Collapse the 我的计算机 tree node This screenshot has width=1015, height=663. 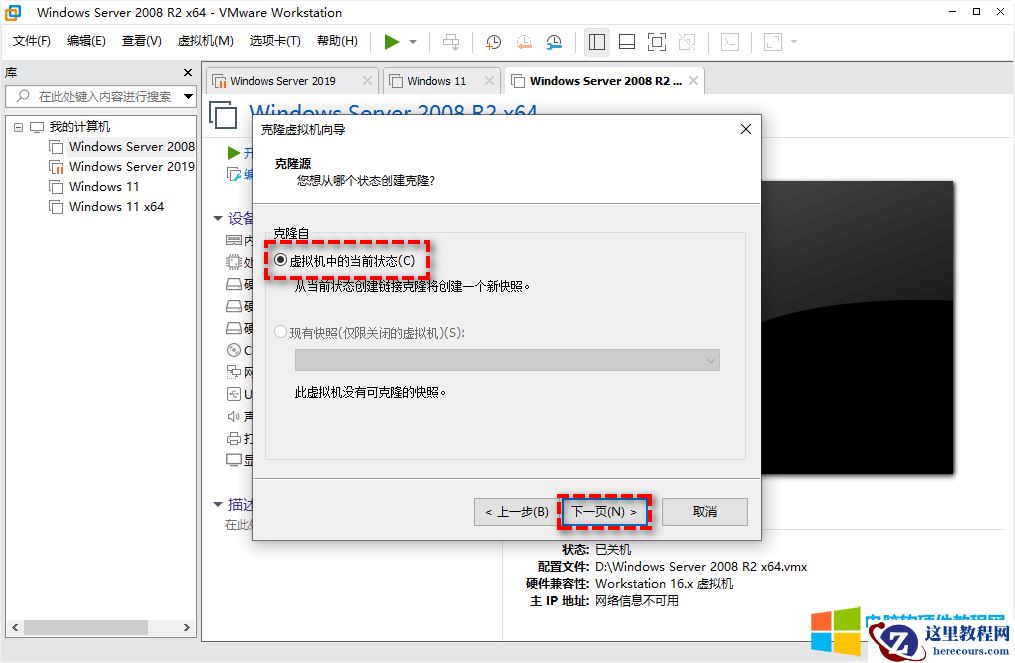(x=18, y=127)
